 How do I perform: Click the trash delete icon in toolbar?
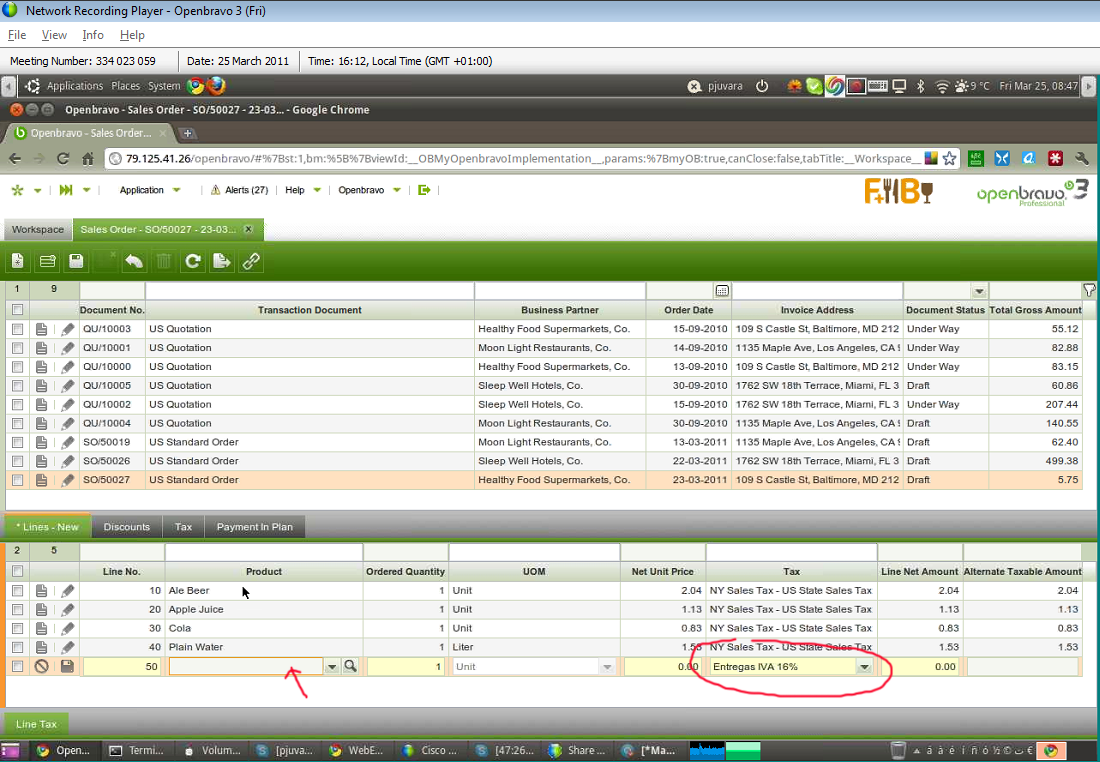[x=163, y=262]
